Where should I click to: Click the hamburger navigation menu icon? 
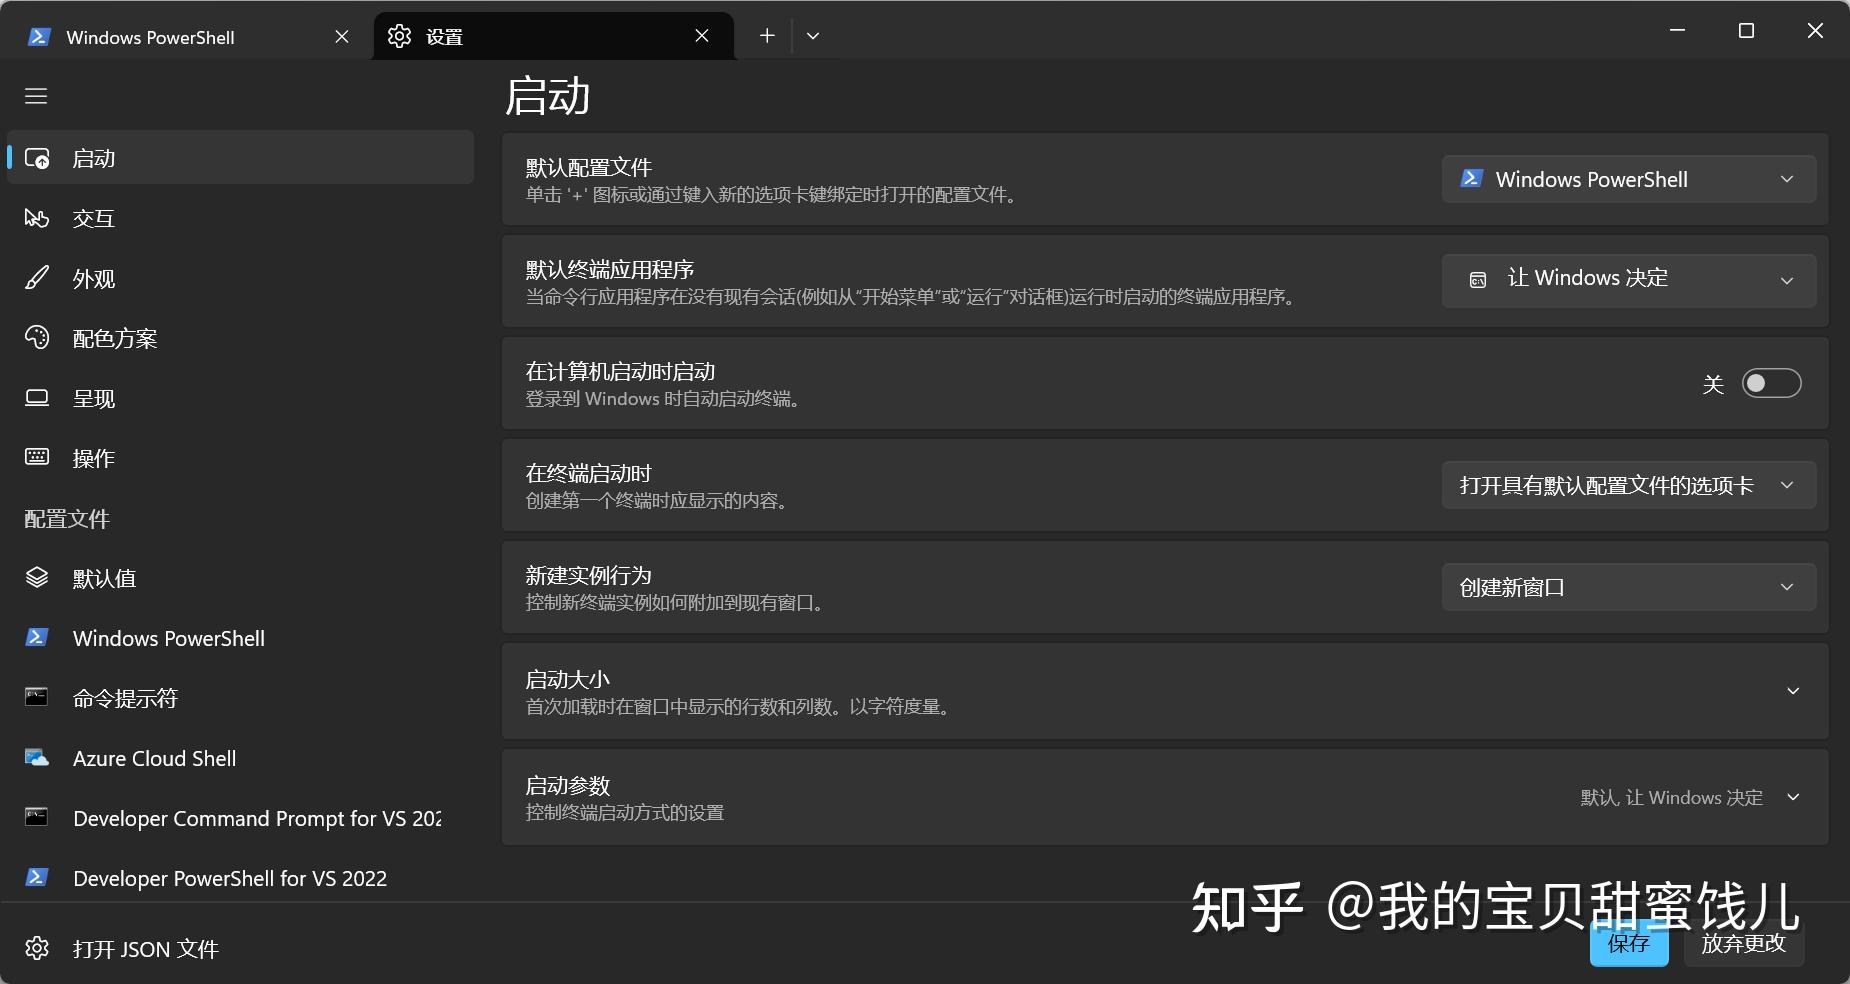[x=35, y=95]
